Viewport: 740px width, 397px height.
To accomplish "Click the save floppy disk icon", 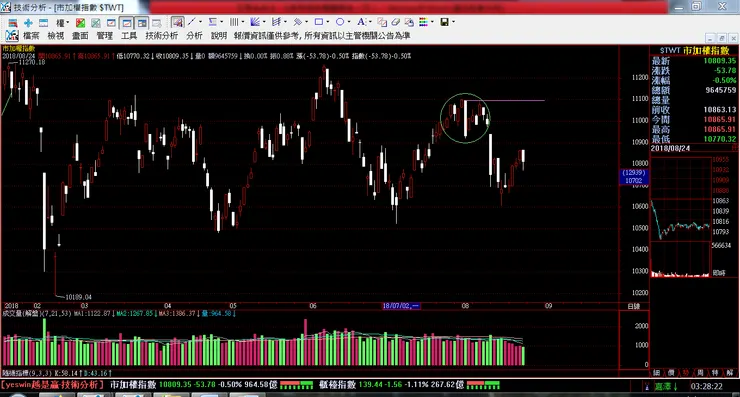I will [444, 22].
